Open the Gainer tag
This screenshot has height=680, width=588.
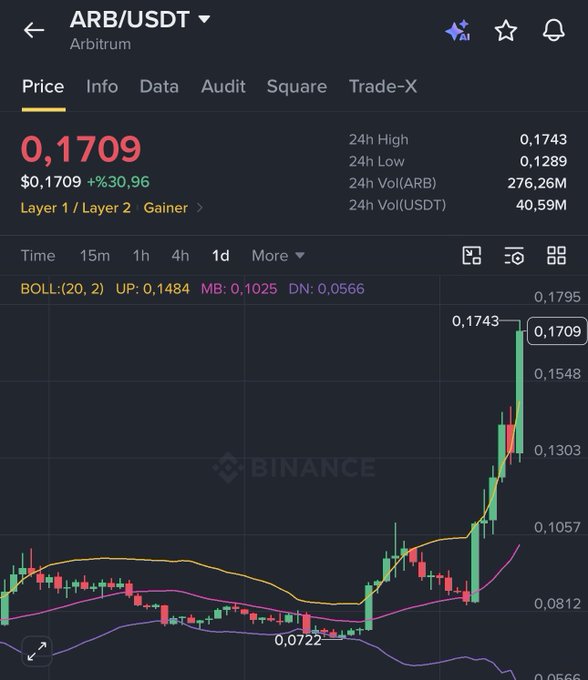tap(166, 208)
